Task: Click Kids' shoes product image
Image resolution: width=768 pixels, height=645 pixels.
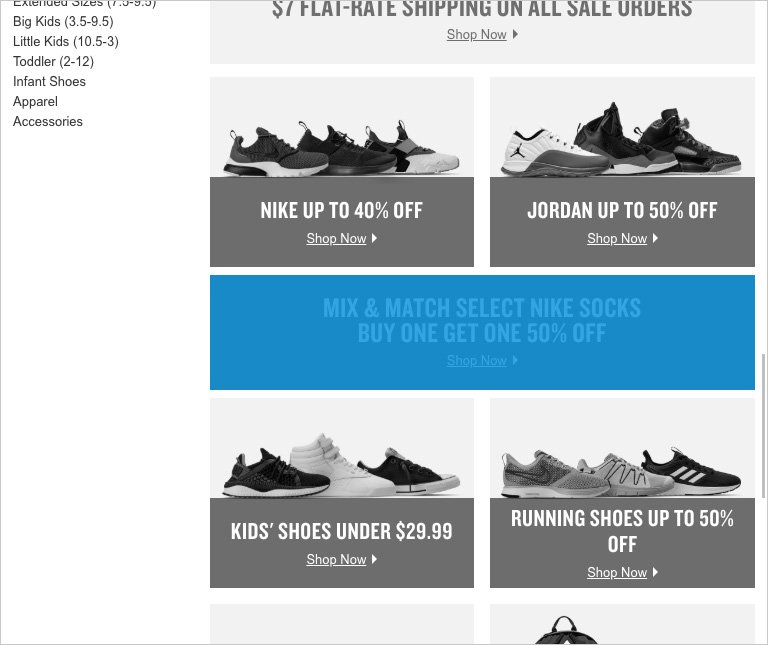Action: coord(342,448)
